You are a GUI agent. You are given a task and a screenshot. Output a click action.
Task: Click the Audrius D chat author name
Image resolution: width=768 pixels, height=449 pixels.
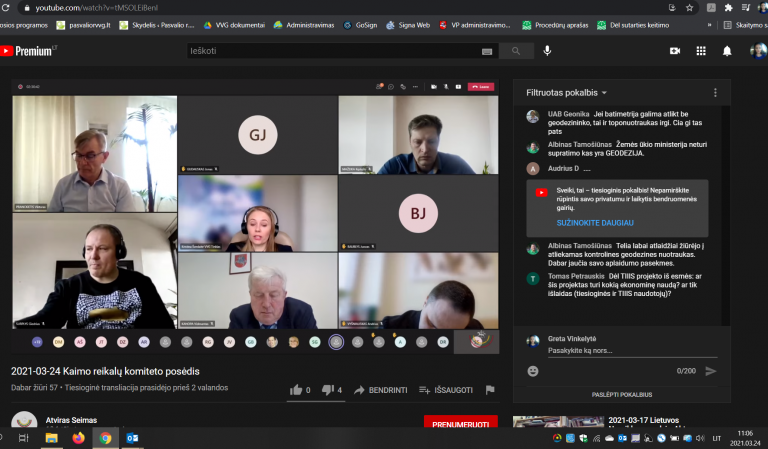coord(563,168)
